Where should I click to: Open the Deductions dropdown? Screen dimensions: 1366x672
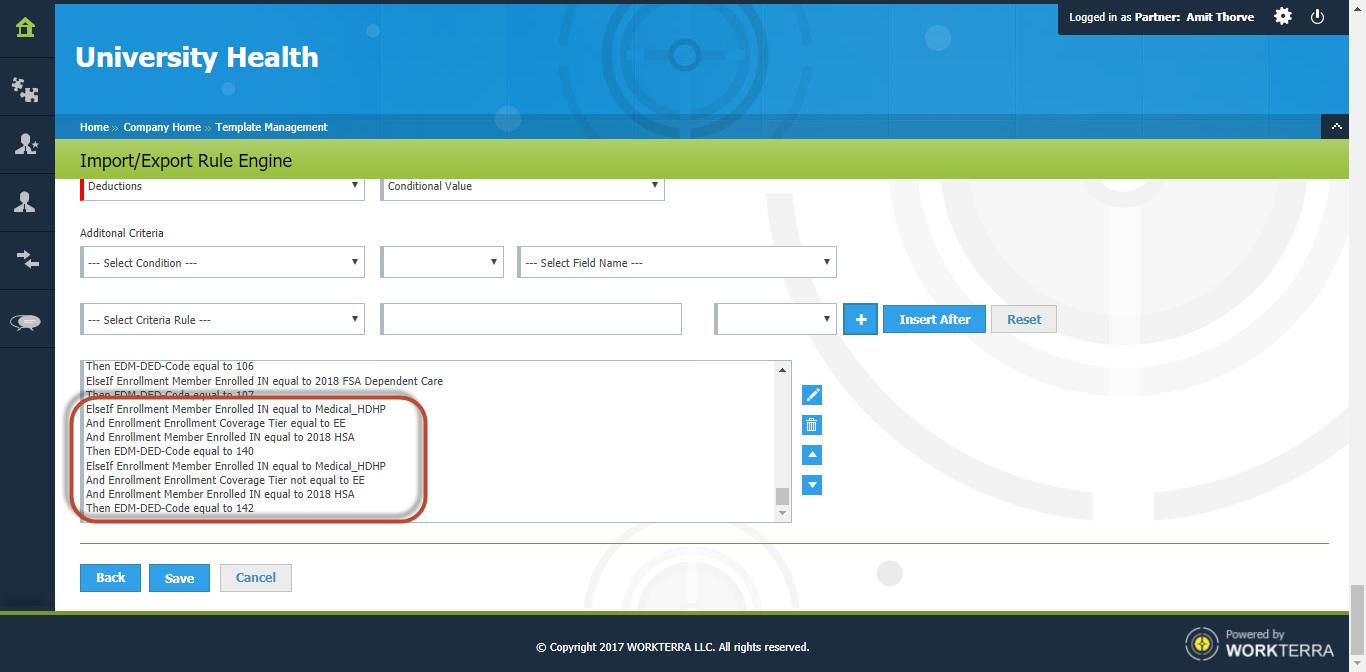[x=222, y=186]
